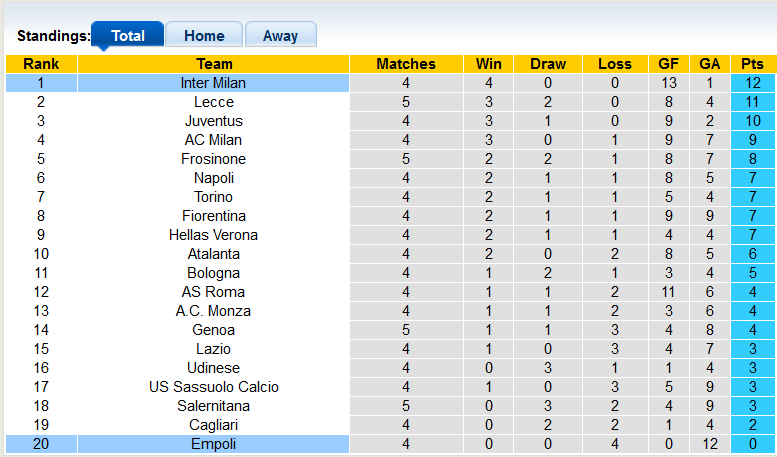
Task: Click the Matches column header
Action: tap(406, 64)
